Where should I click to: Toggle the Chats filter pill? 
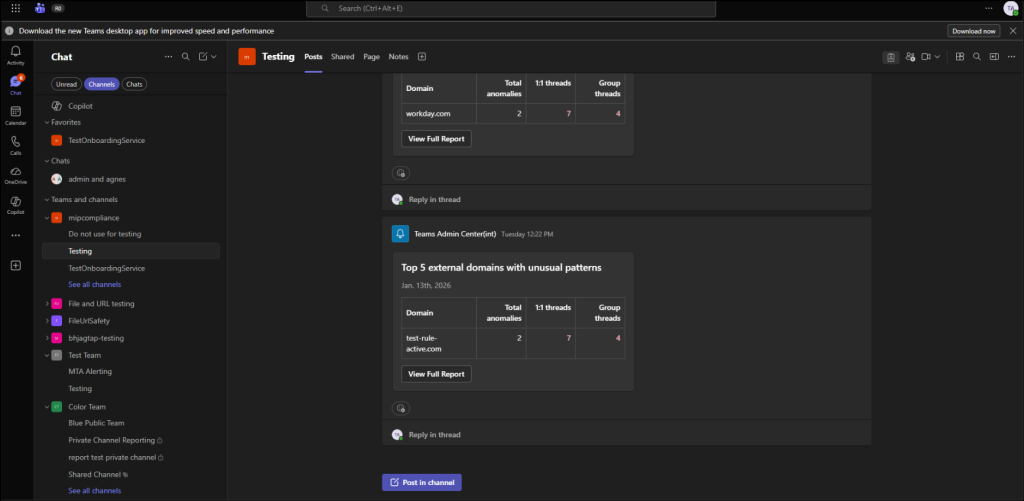pos(134,84)
